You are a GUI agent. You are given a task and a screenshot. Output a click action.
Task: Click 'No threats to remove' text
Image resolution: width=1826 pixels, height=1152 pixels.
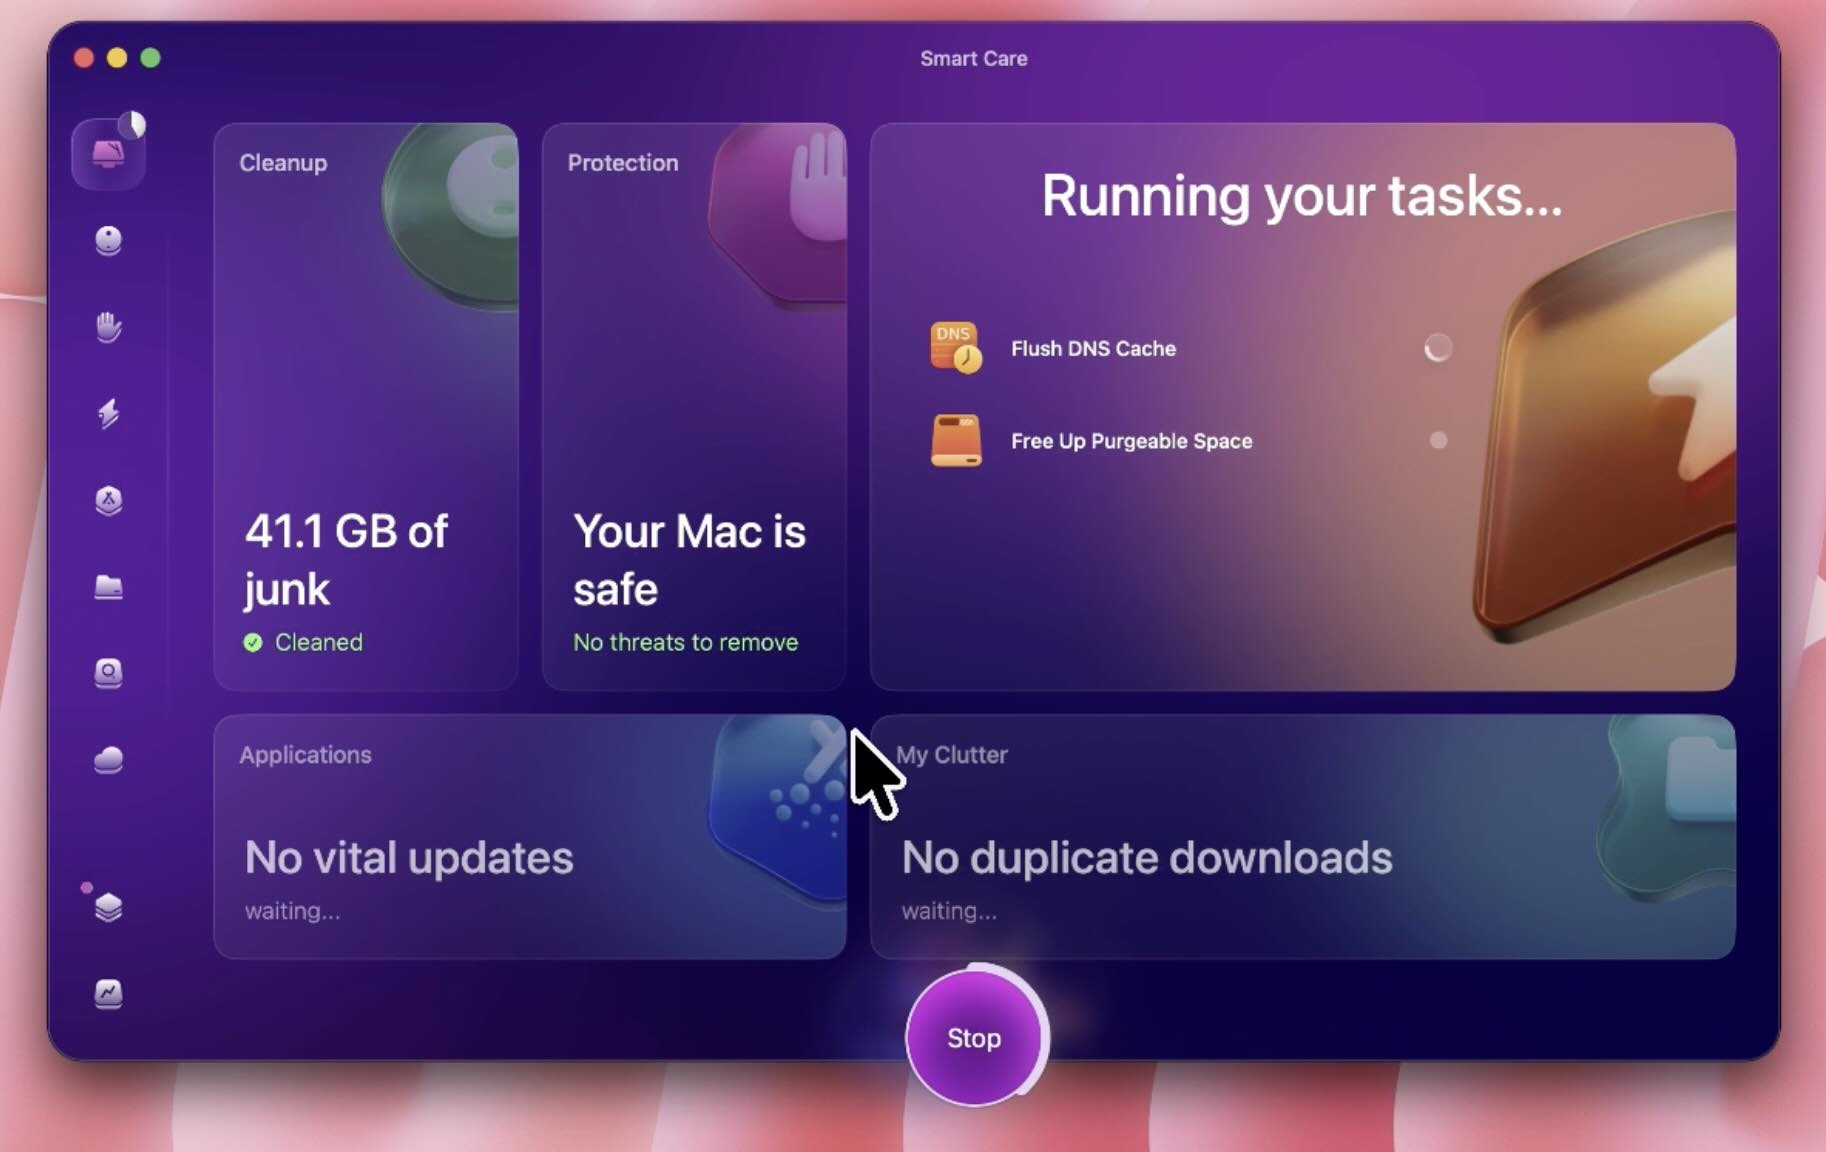tap(685, 642)
